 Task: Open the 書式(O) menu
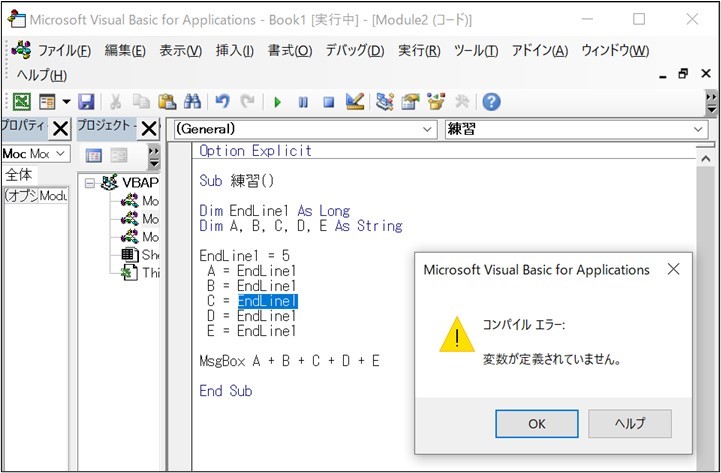click(x=290, y=50)
